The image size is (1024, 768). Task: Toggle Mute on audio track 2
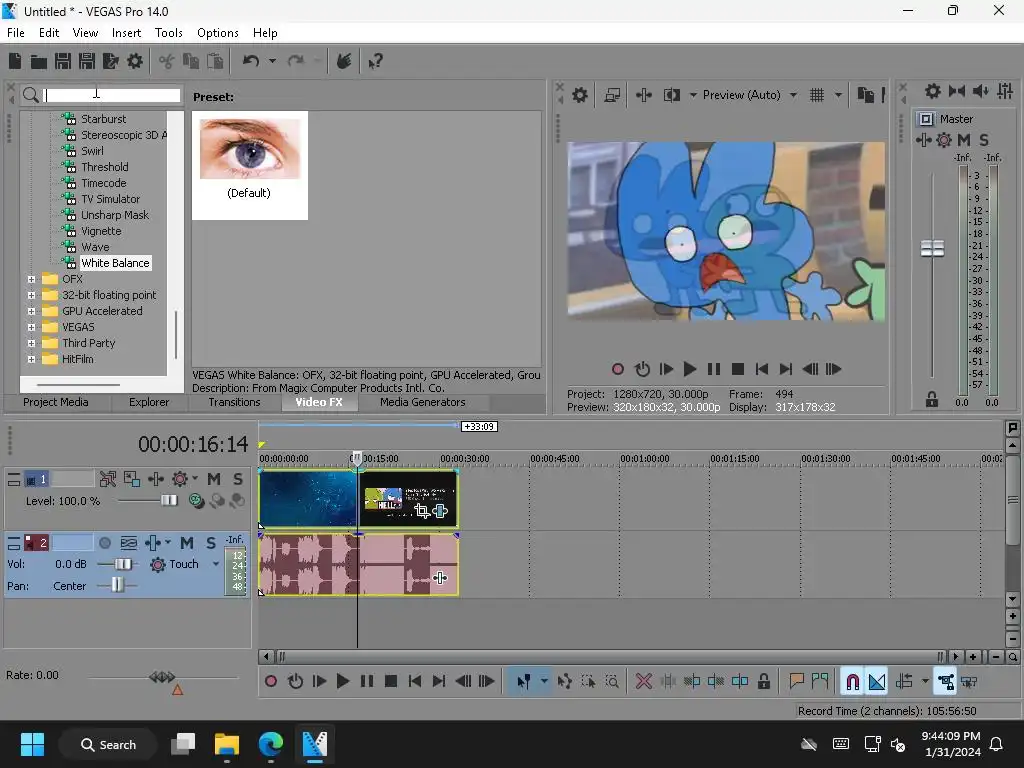[x=187, y=543]
